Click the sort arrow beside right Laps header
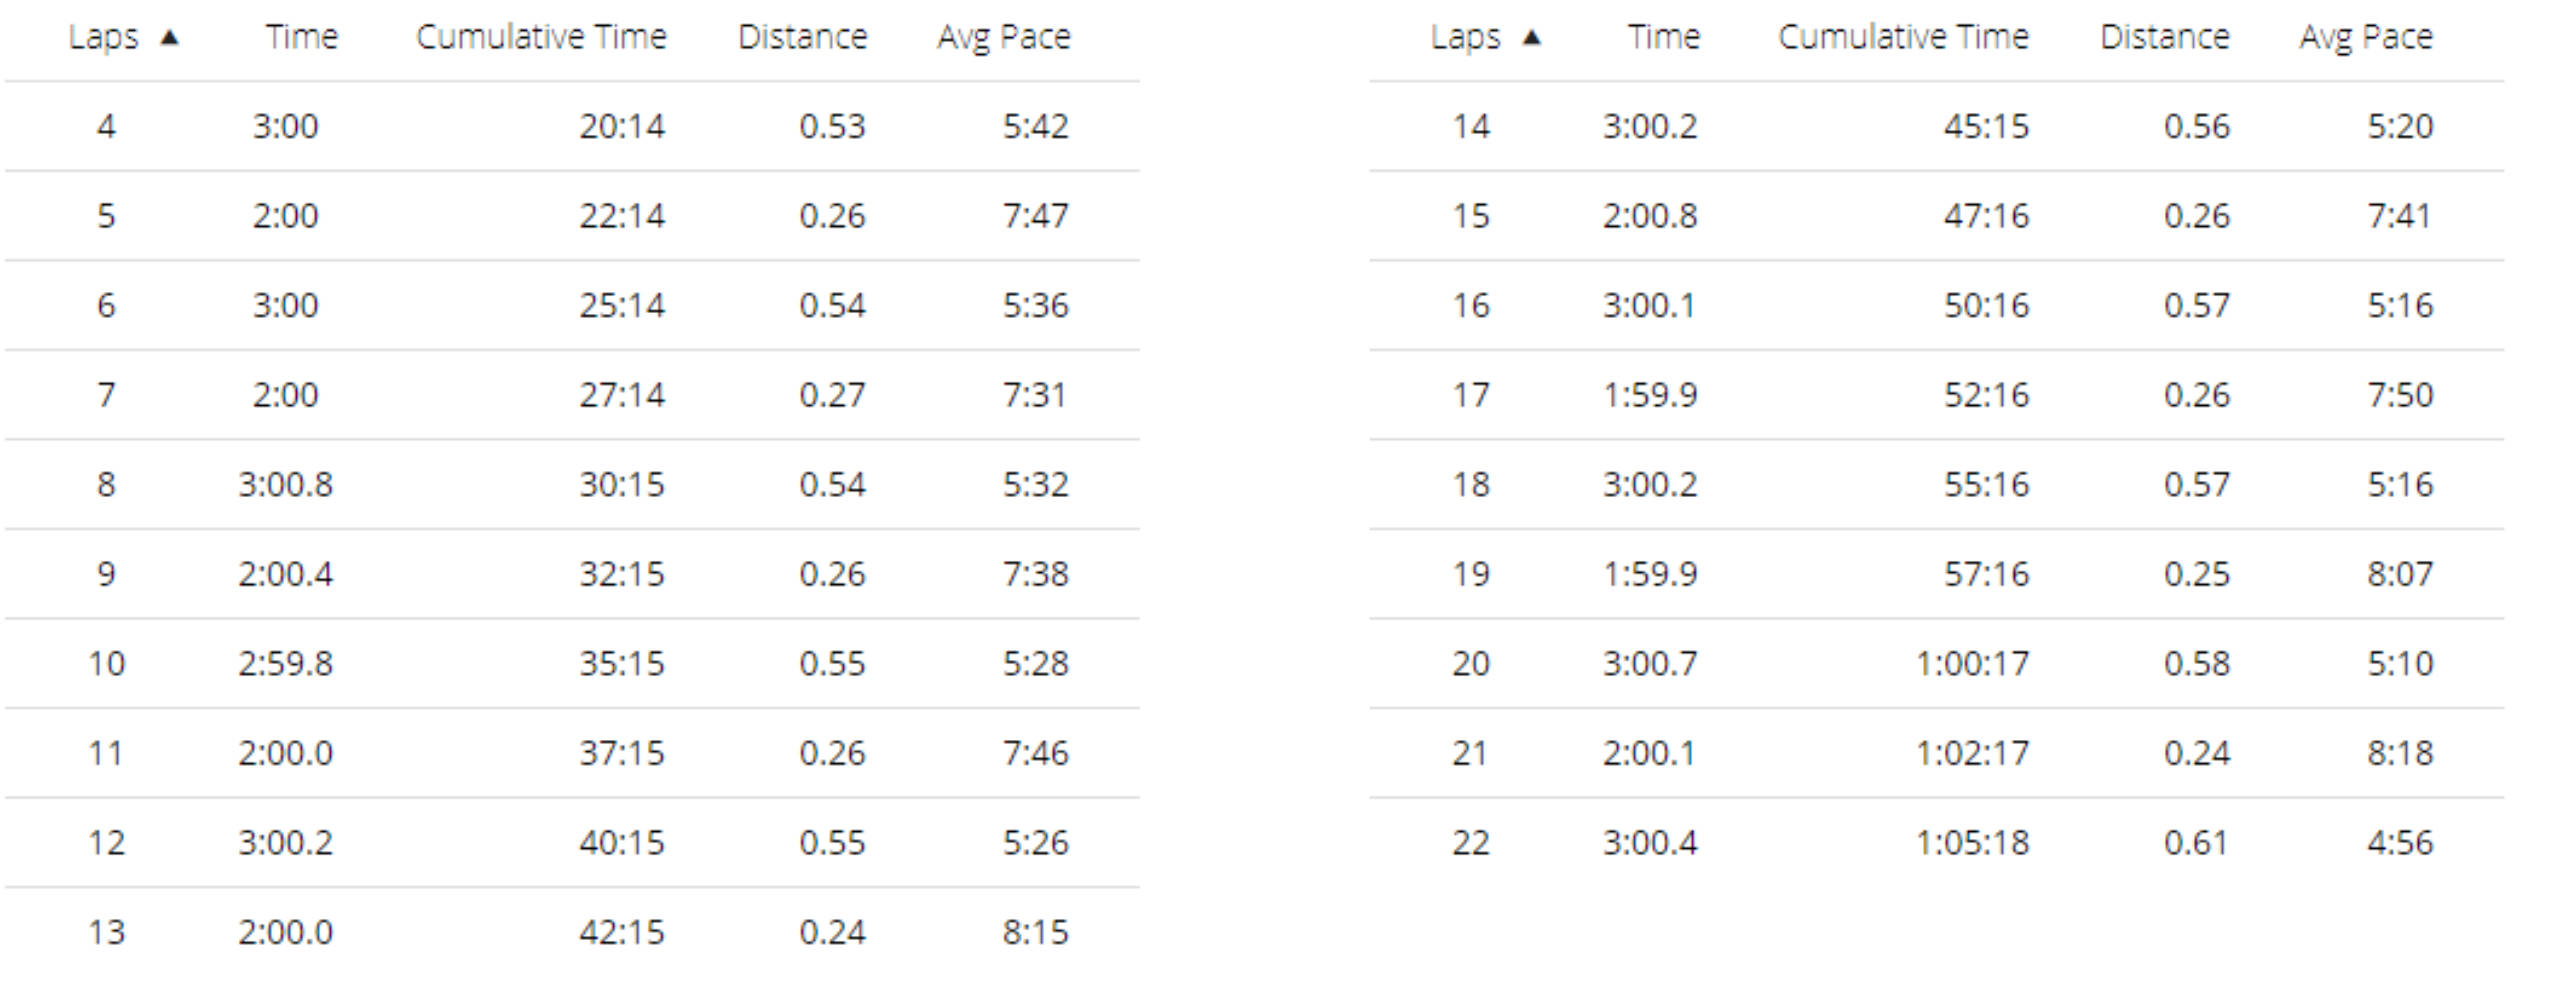 [1531, 38]
